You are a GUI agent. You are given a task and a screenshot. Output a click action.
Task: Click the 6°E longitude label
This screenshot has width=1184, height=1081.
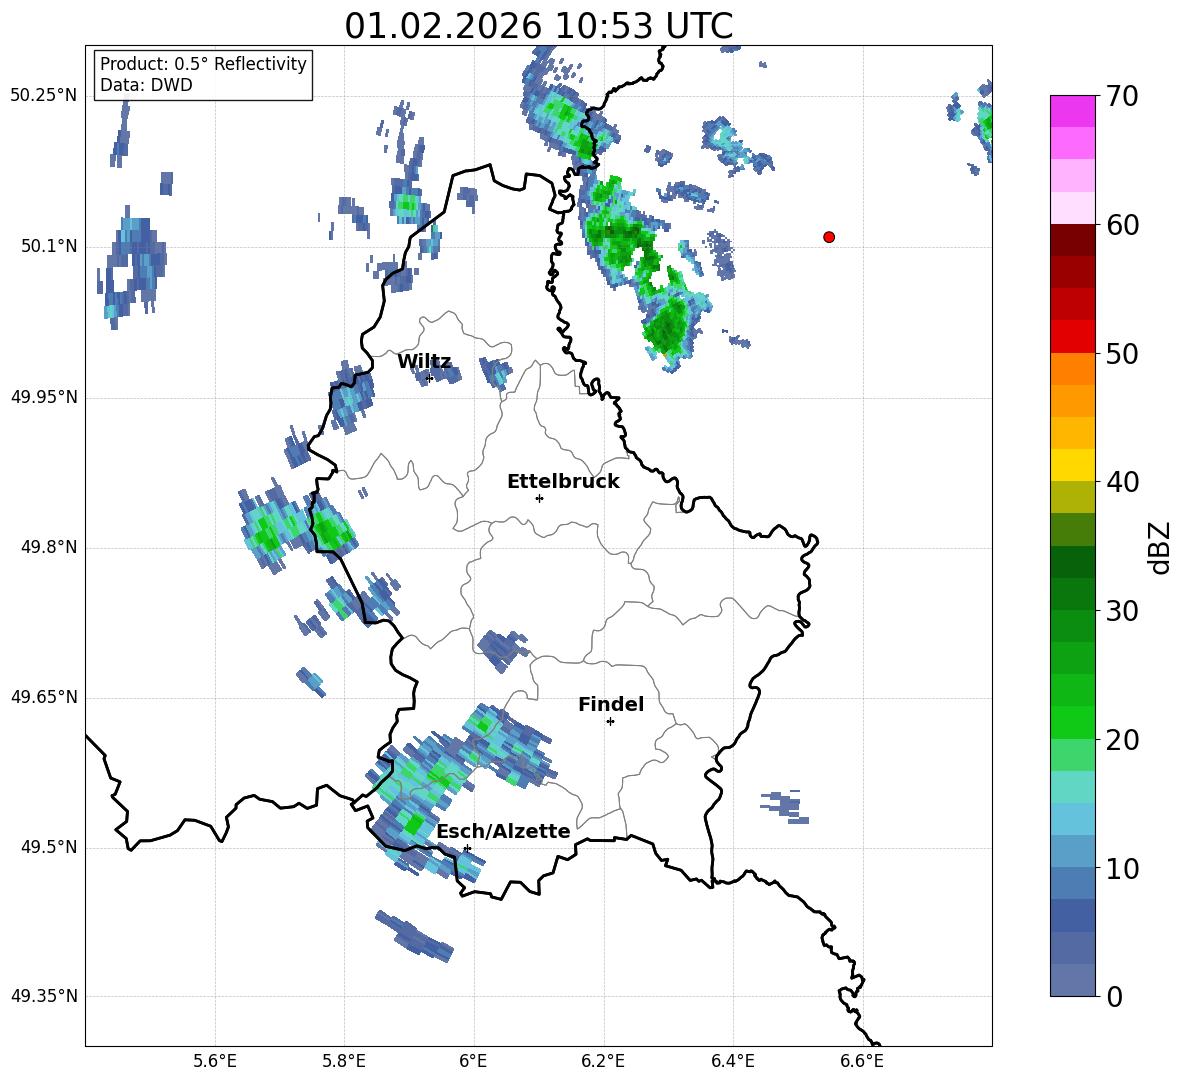click(x=473, y=1061)
